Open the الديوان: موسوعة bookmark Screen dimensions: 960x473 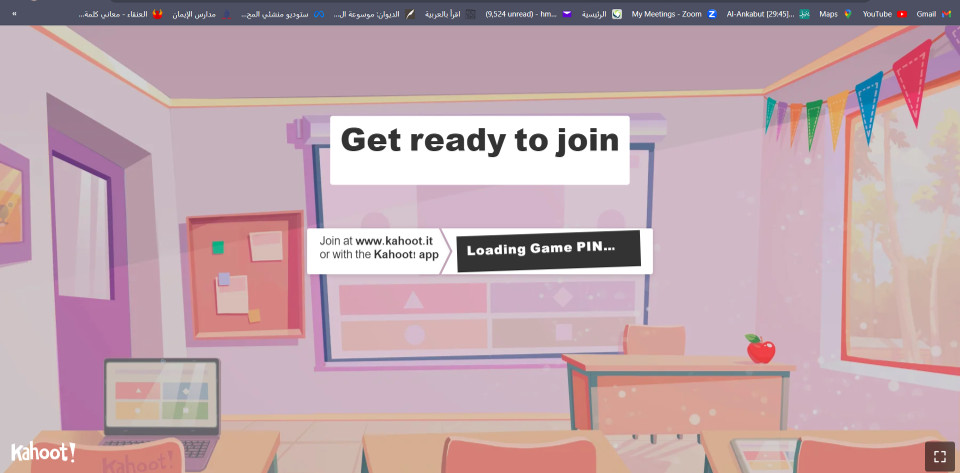(x=374, y=13)
